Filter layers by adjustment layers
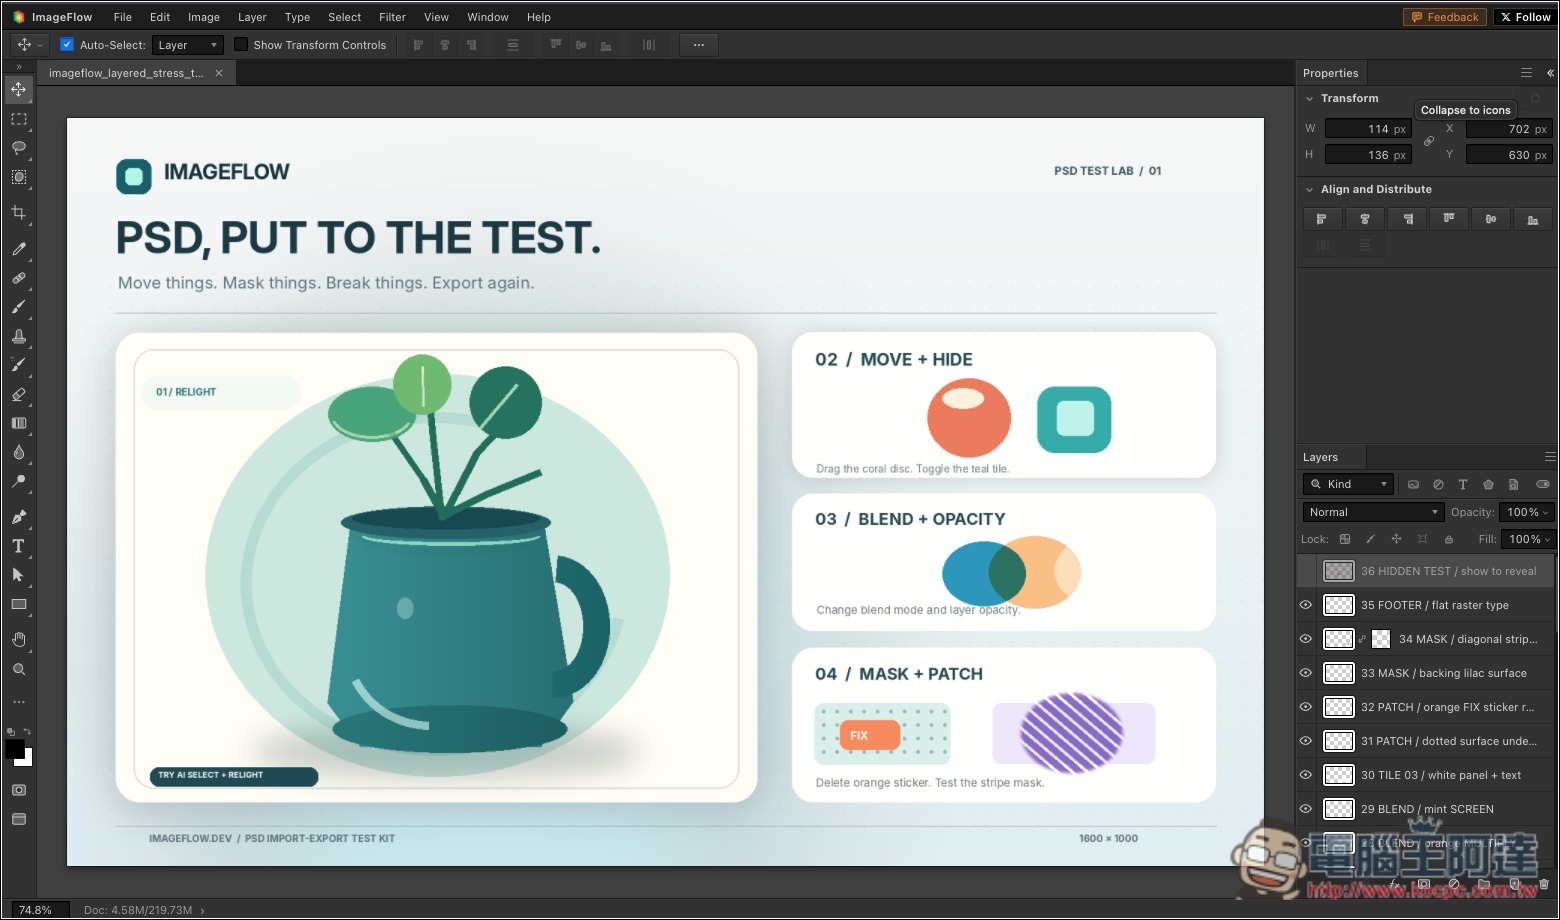This screenshot has width=1560, height=920. (1438, 484)
